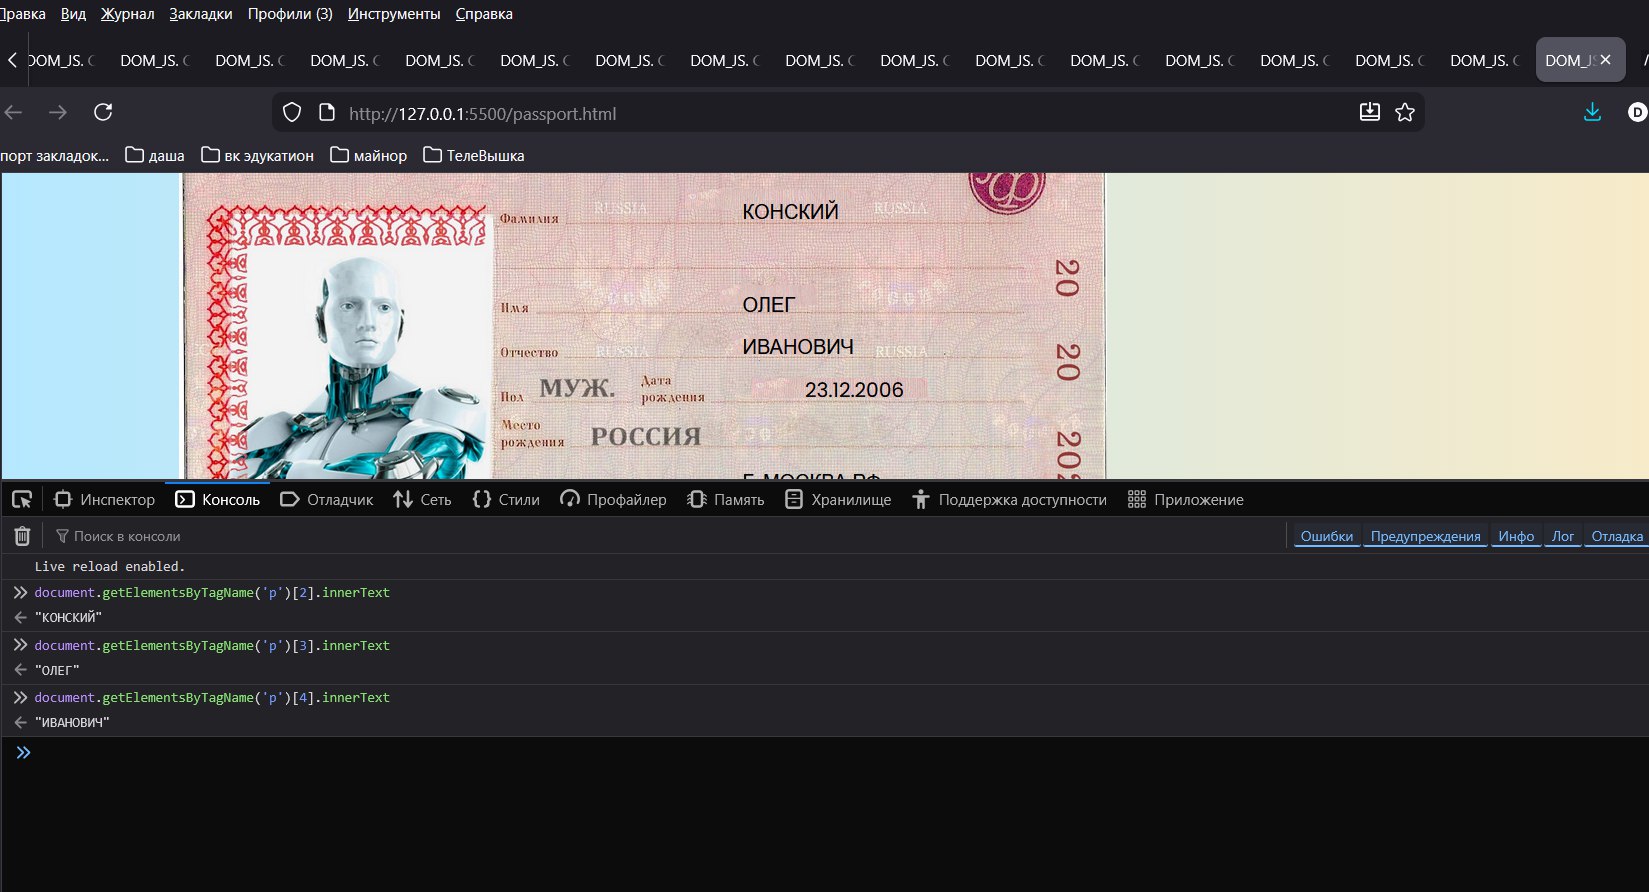Reload the current page
This screenshot has width=1649, height=892.
(x=103, y=112)
